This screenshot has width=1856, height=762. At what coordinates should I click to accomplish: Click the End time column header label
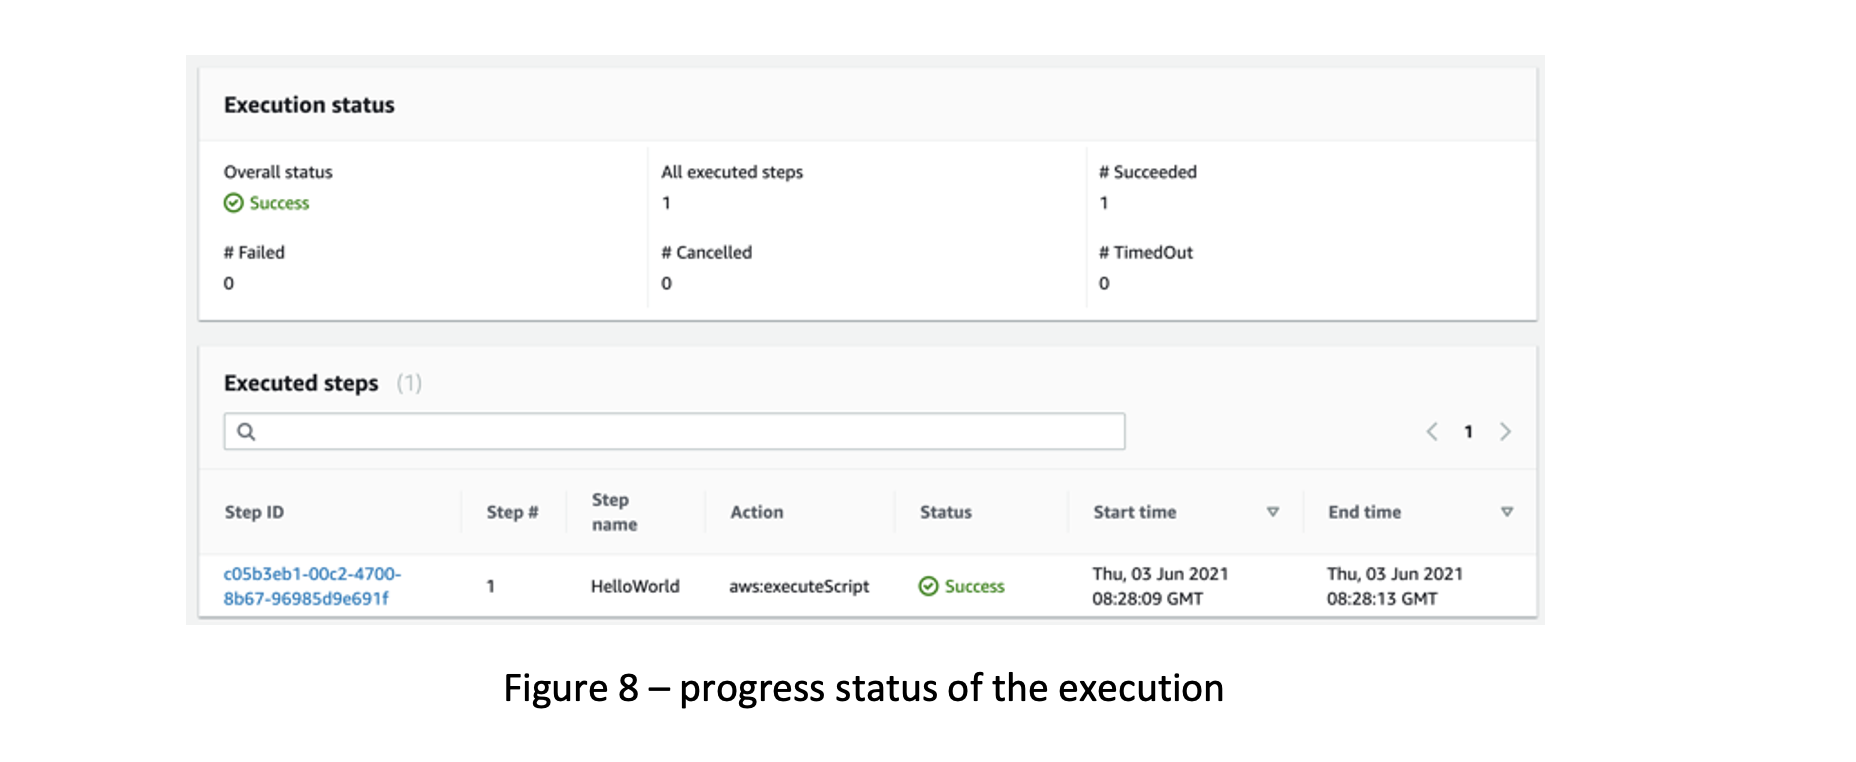pos(1364,512)
